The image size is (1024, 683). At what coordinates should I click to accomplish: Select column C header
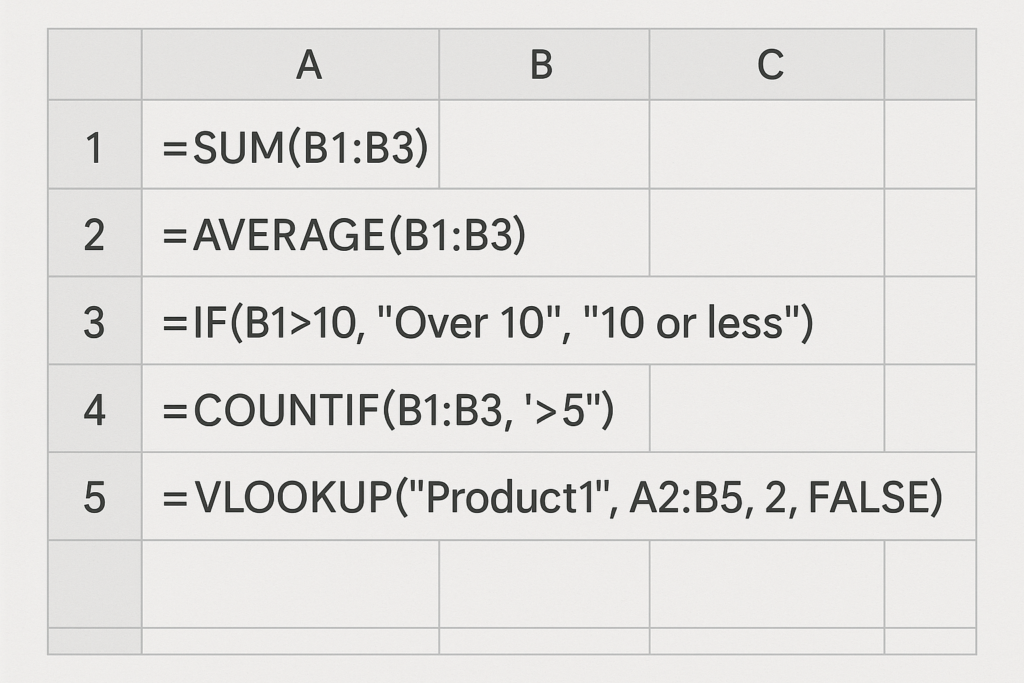click(767, 64)
